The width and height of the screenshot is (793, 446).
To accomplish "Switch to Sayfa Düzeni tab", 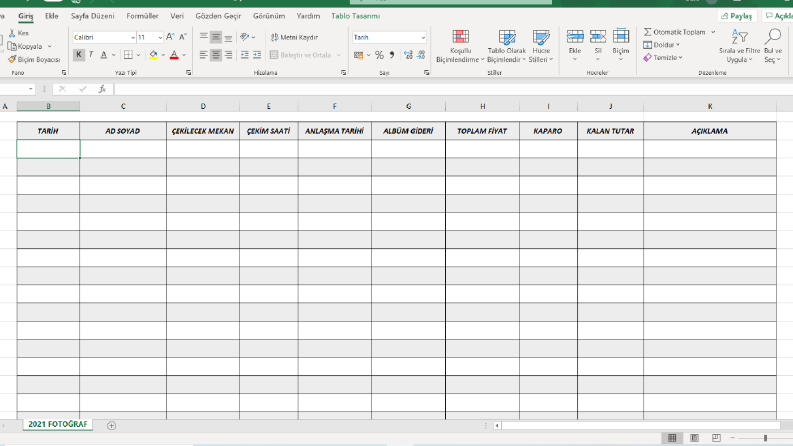I will (93, 16).
